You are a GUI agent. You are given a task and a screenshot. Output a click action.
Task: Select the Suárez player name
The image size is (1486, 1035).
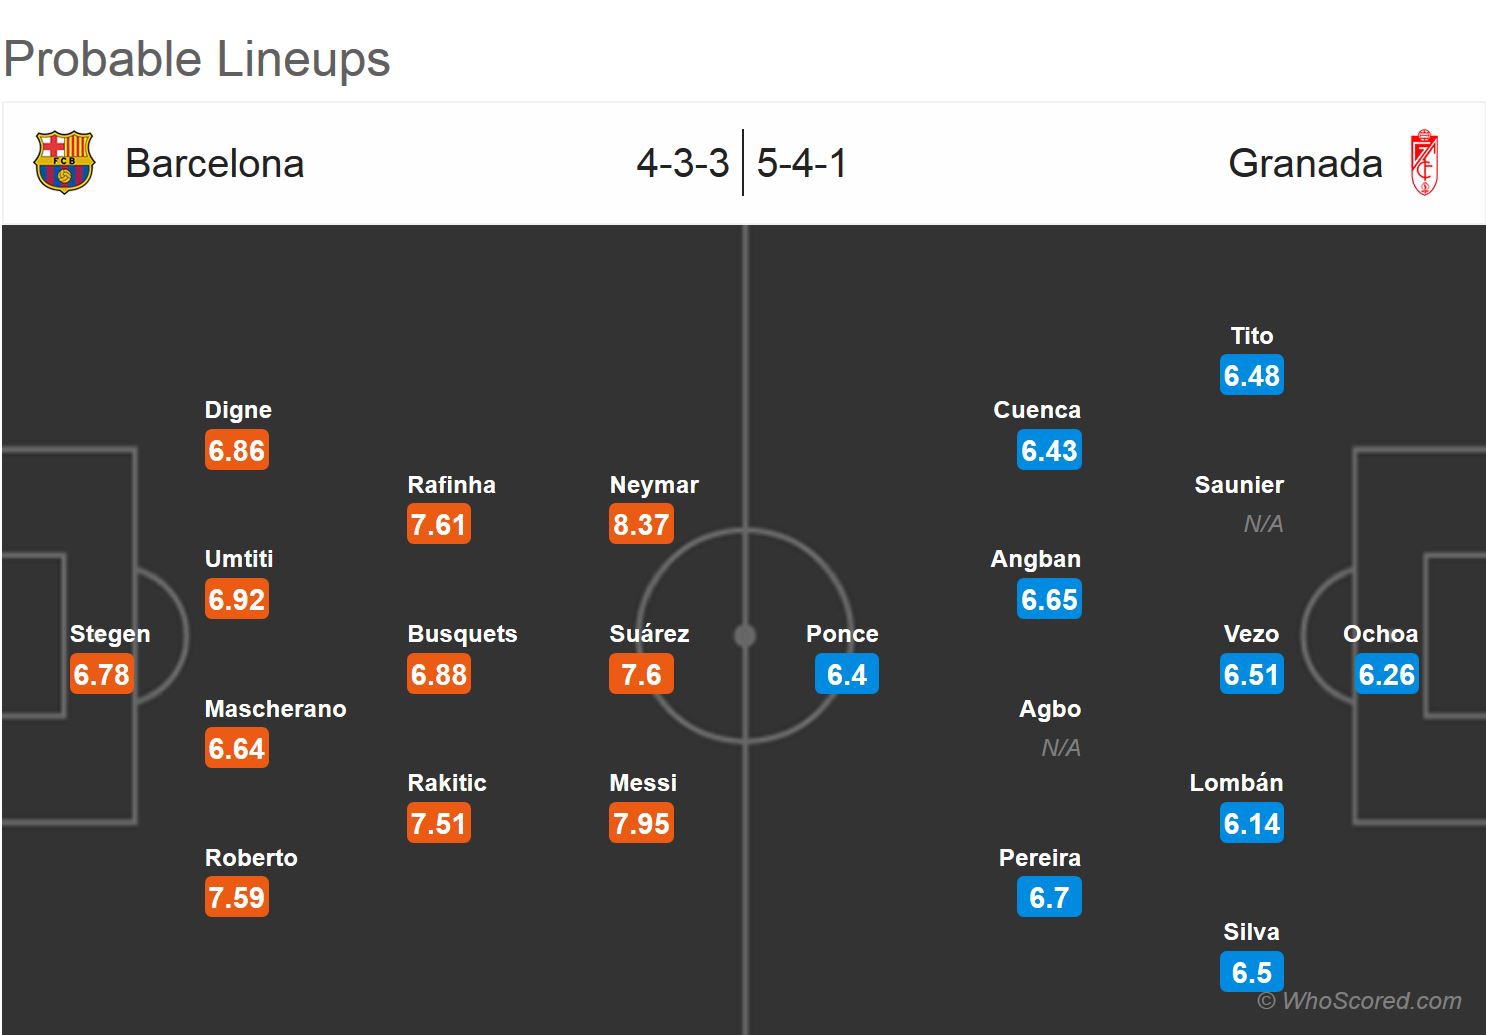649,634
